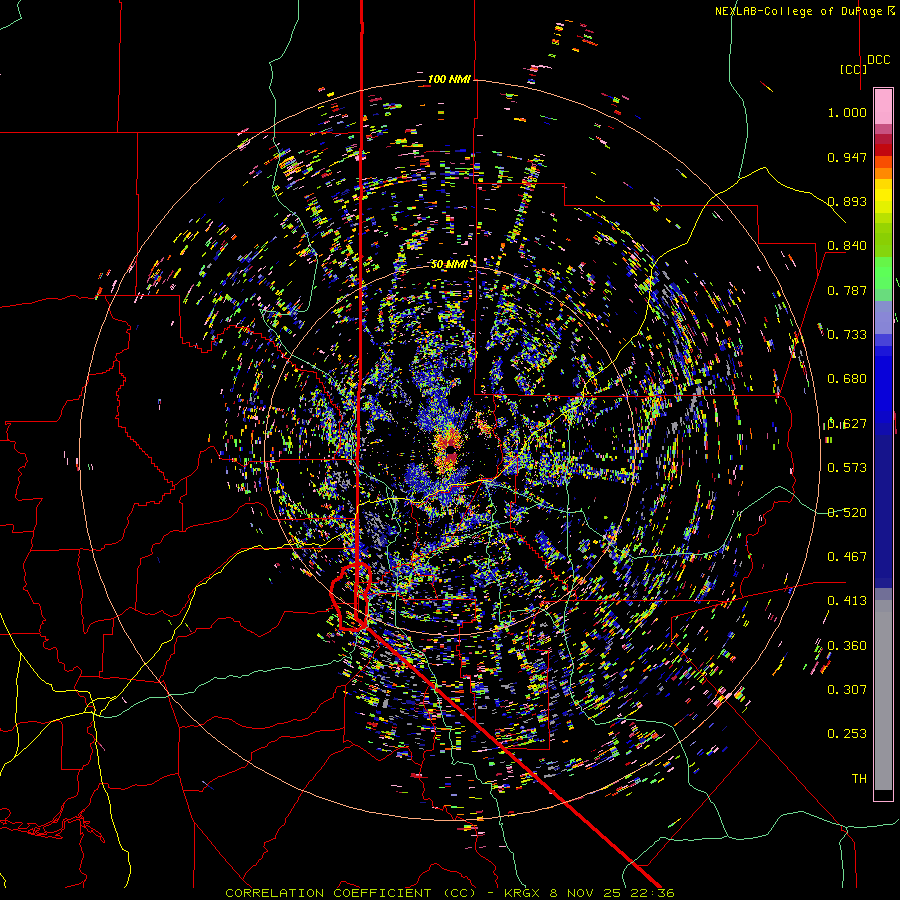Screen dimensions: 900x900
Task: Click the [CC] legend unit label
Action: click(x=853, y=69)
